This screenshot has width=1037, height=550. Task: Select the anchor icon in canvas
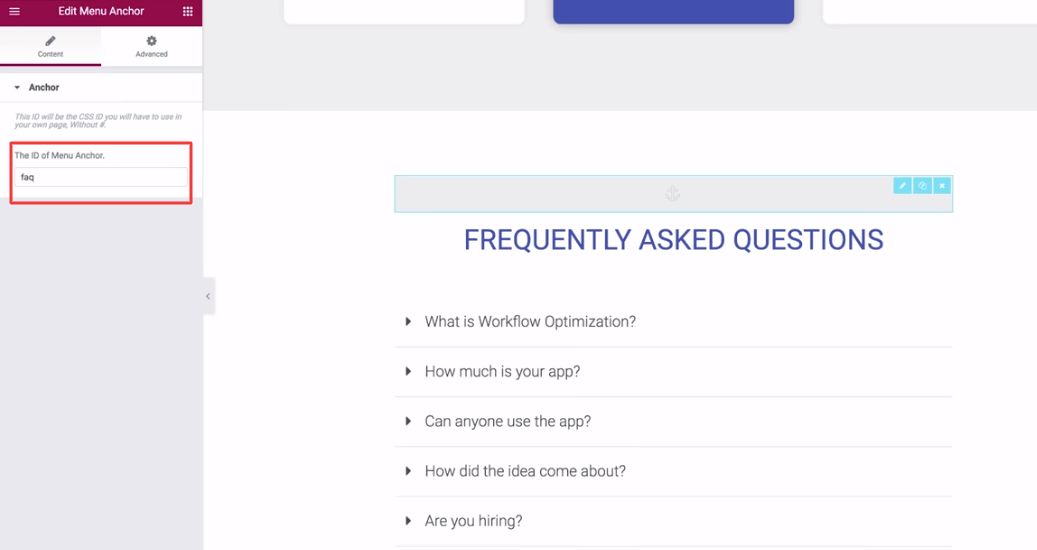click(x=672, y=194)
